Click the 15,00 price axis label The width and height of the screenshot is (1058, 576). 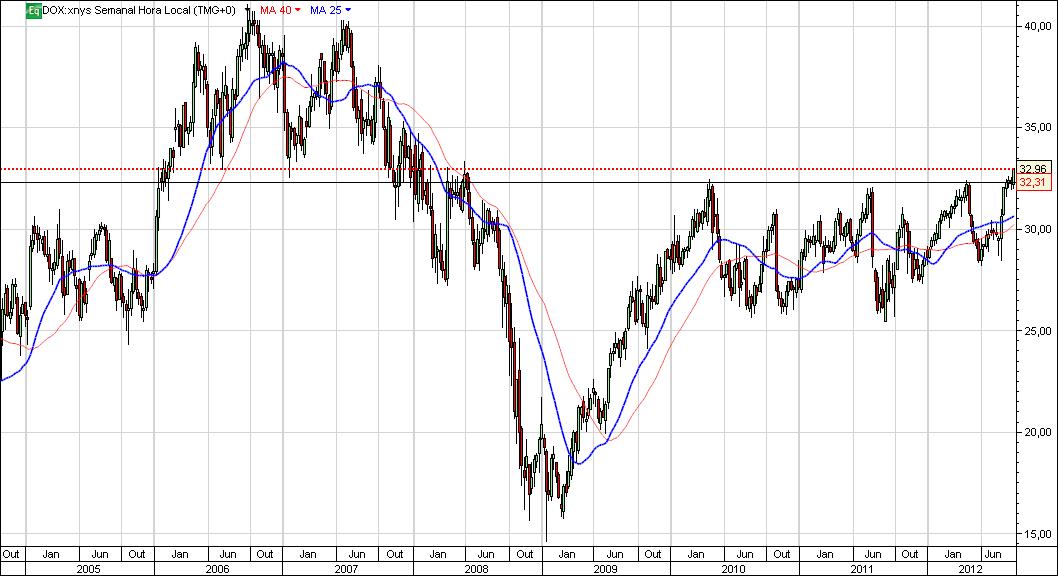[1038, 534]
